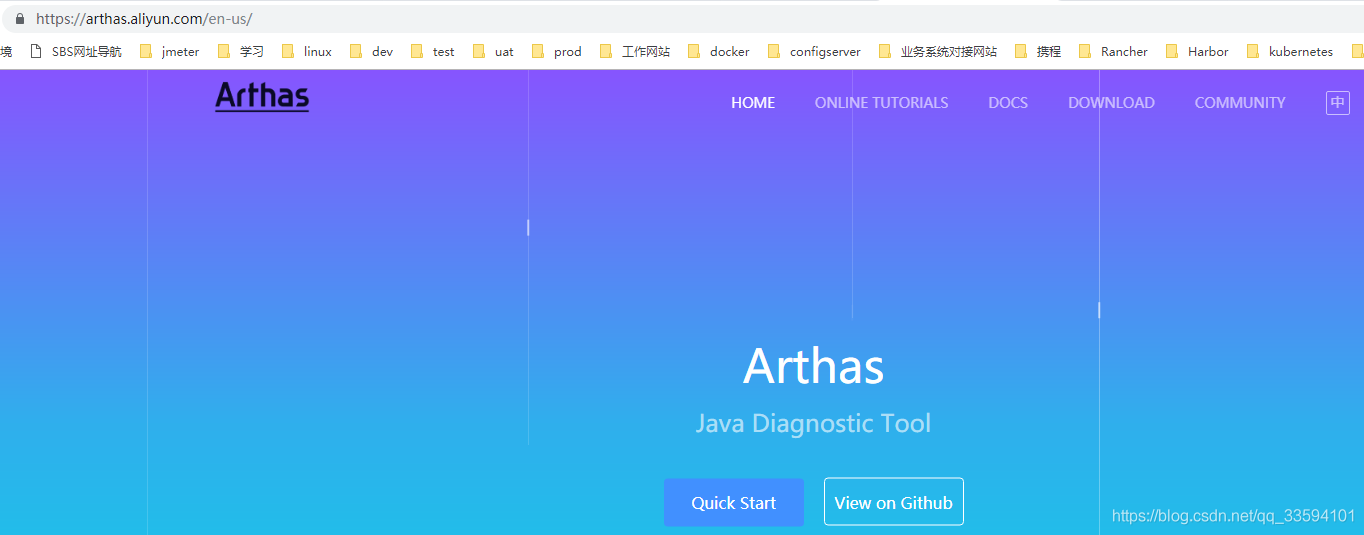Open the test bookmark folder

coord(432,51)
